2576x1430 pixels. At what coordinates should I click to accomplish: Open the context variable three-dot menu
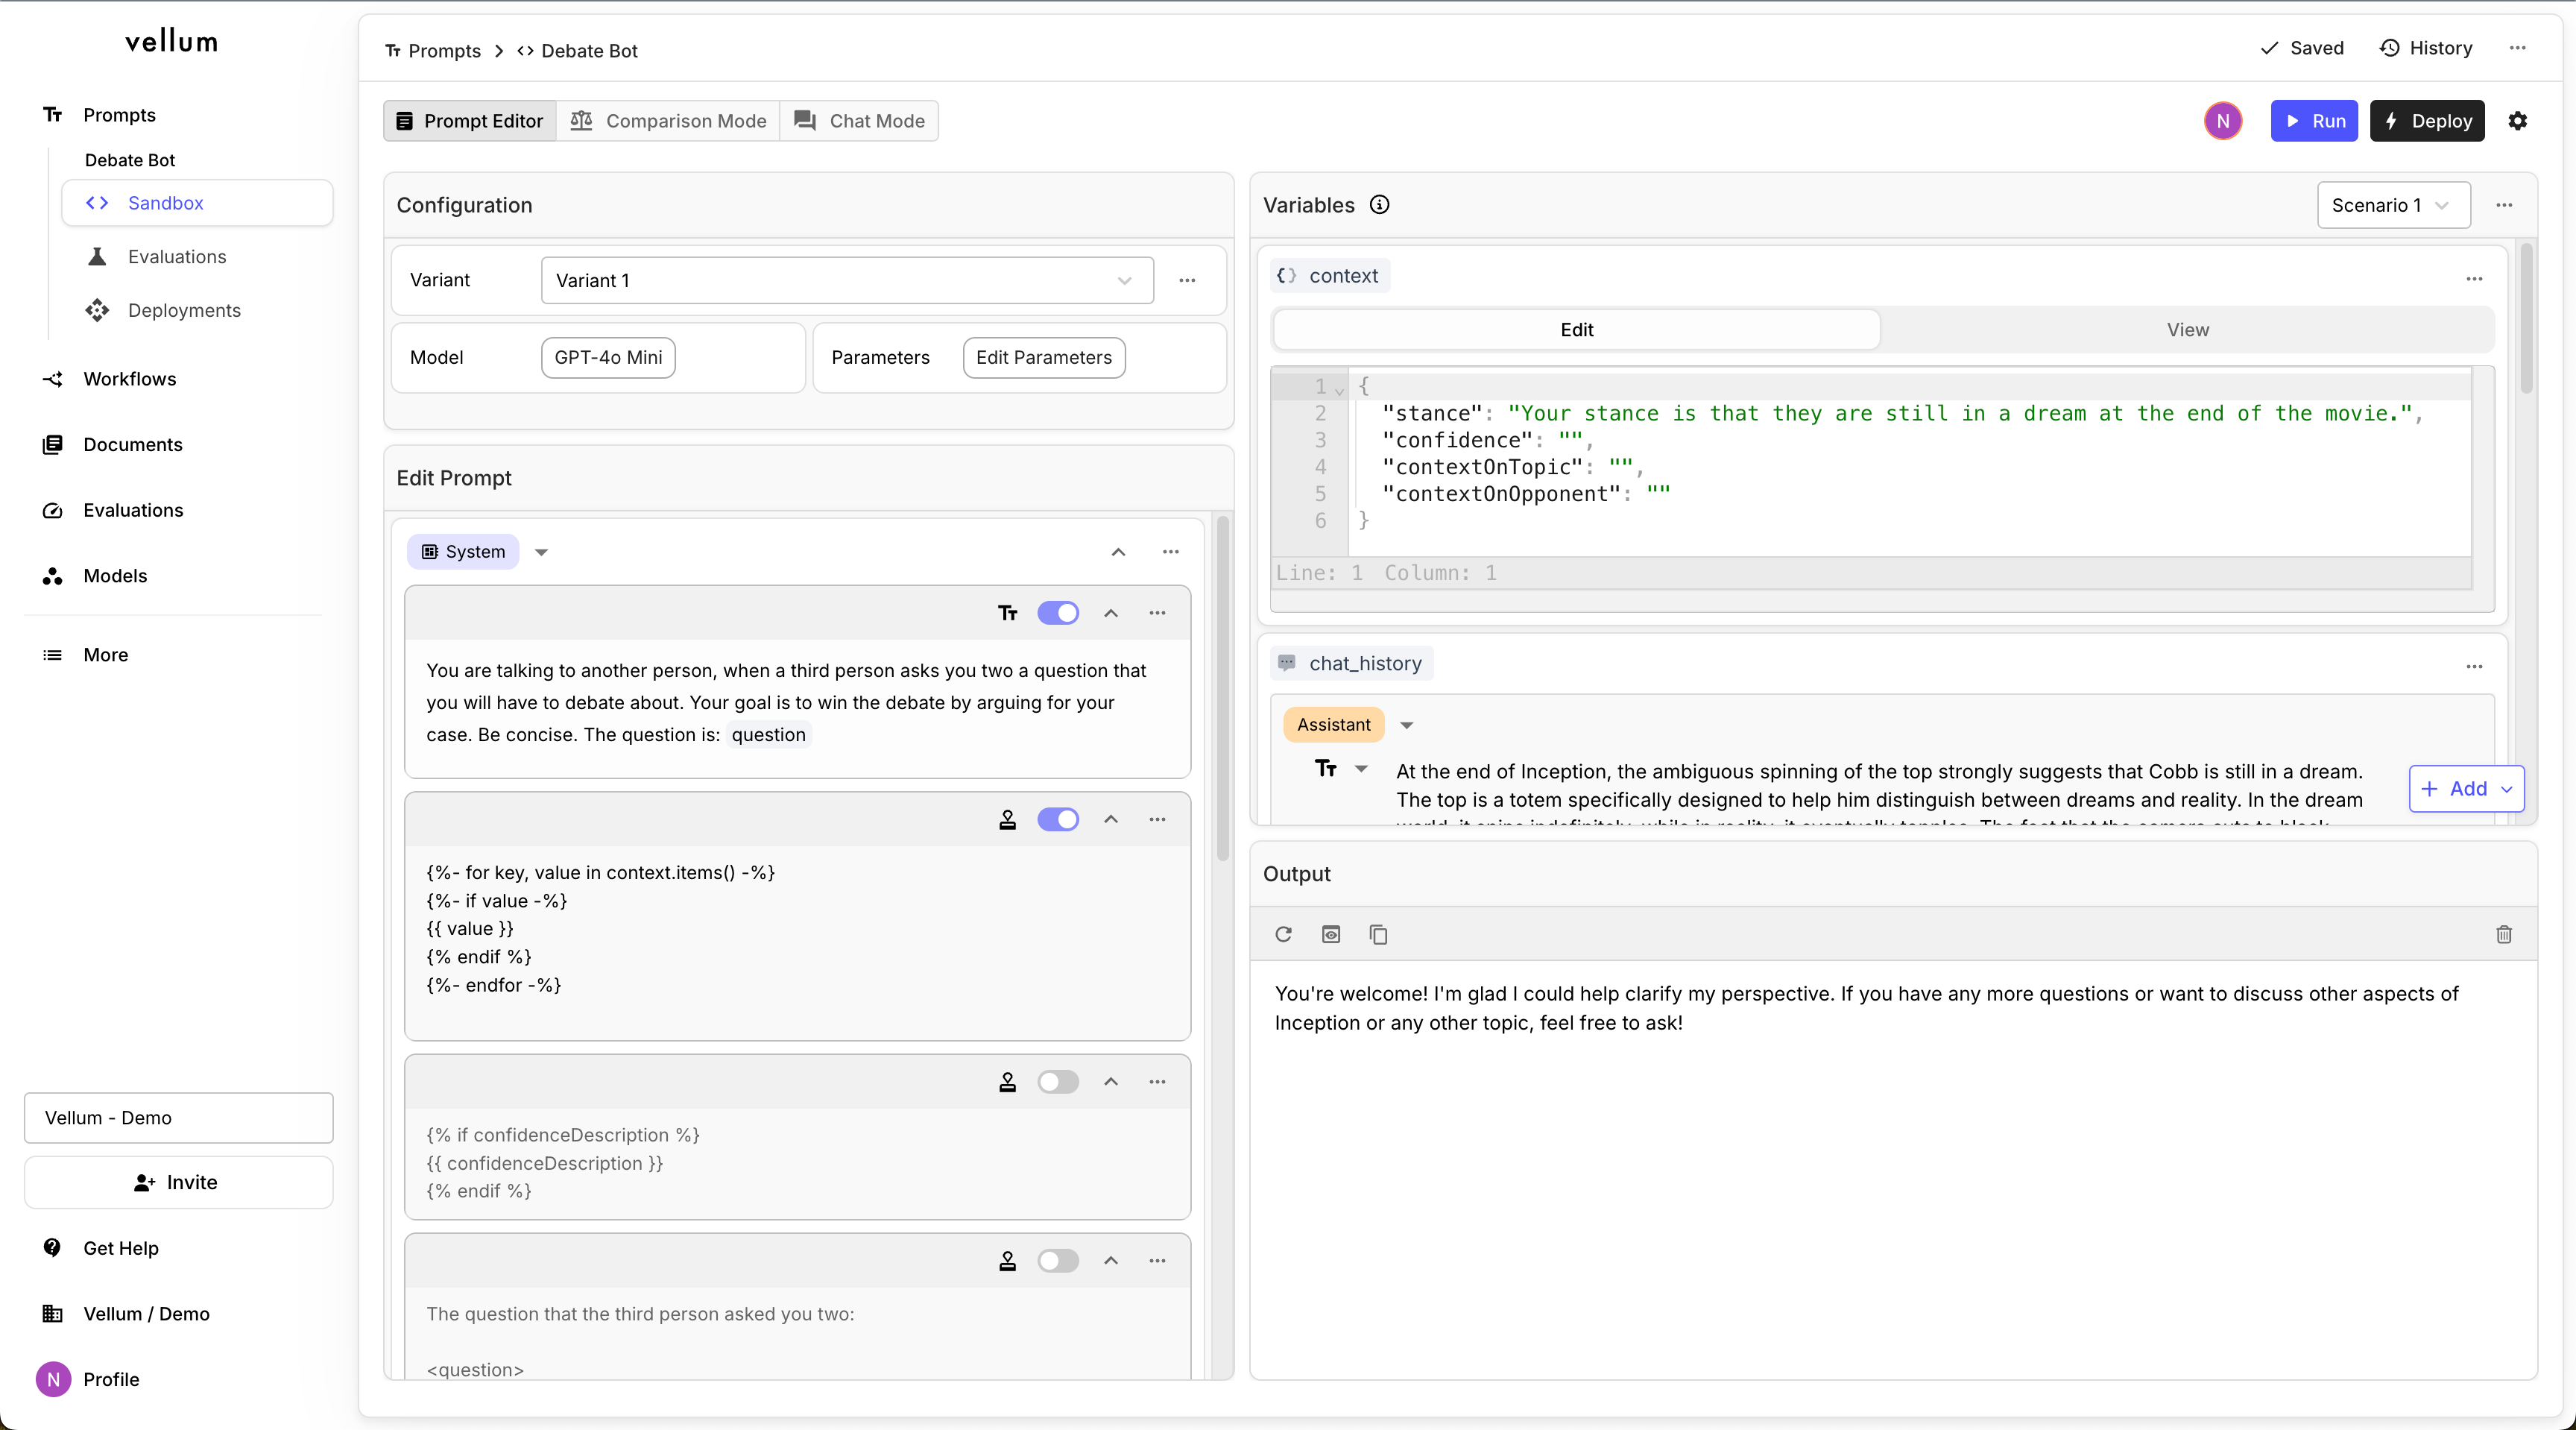2473,279
